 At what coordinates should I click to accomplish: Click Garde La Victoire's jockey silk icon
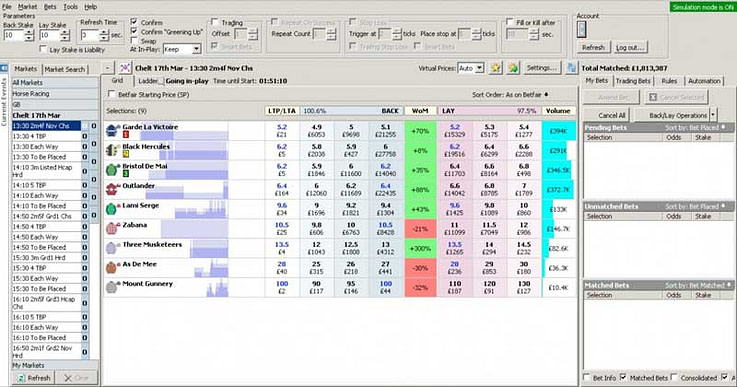coord(112,130)
